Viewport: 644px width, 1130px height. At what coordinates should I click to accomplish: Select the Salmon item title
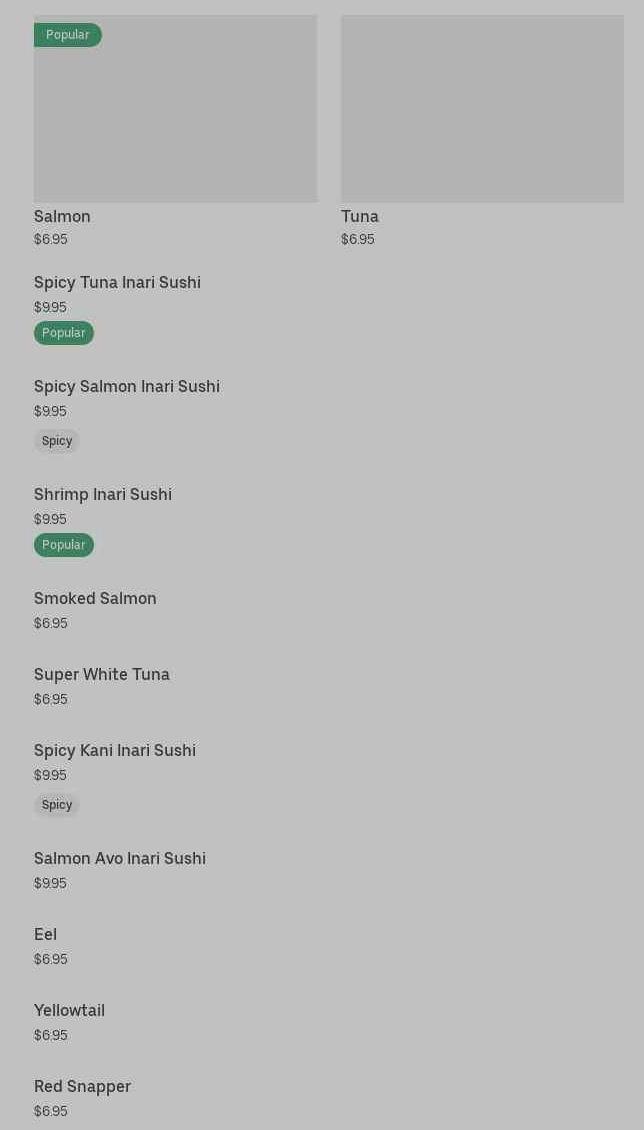pos(62,216)
